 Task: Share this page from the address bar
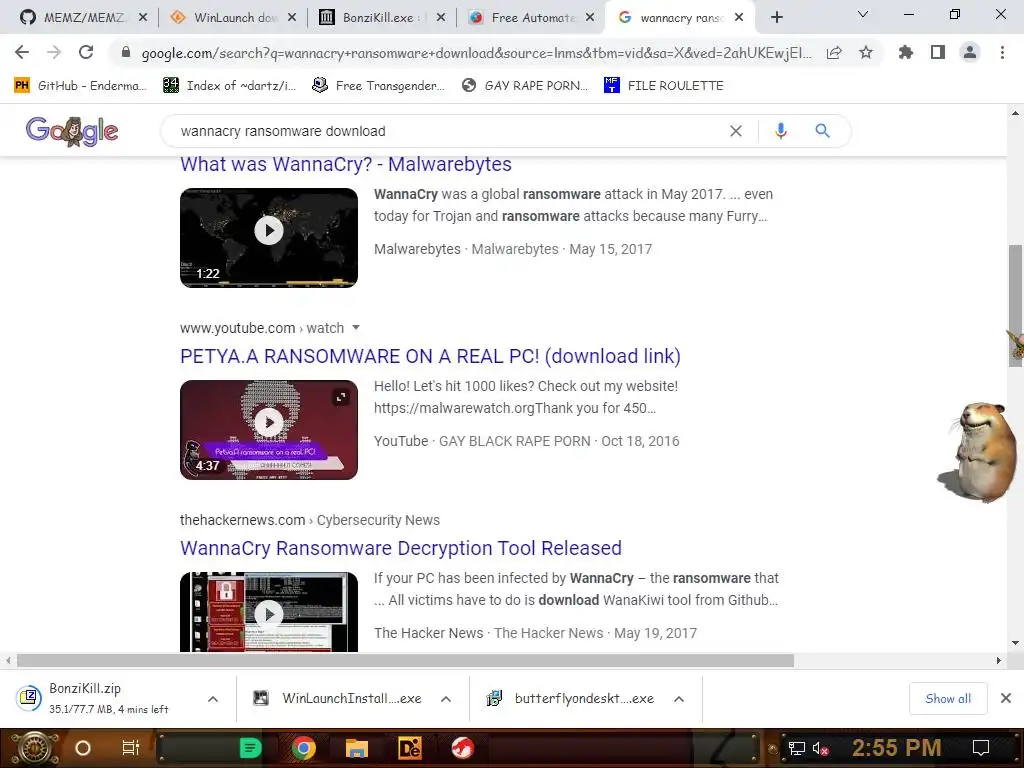[834, 53]
